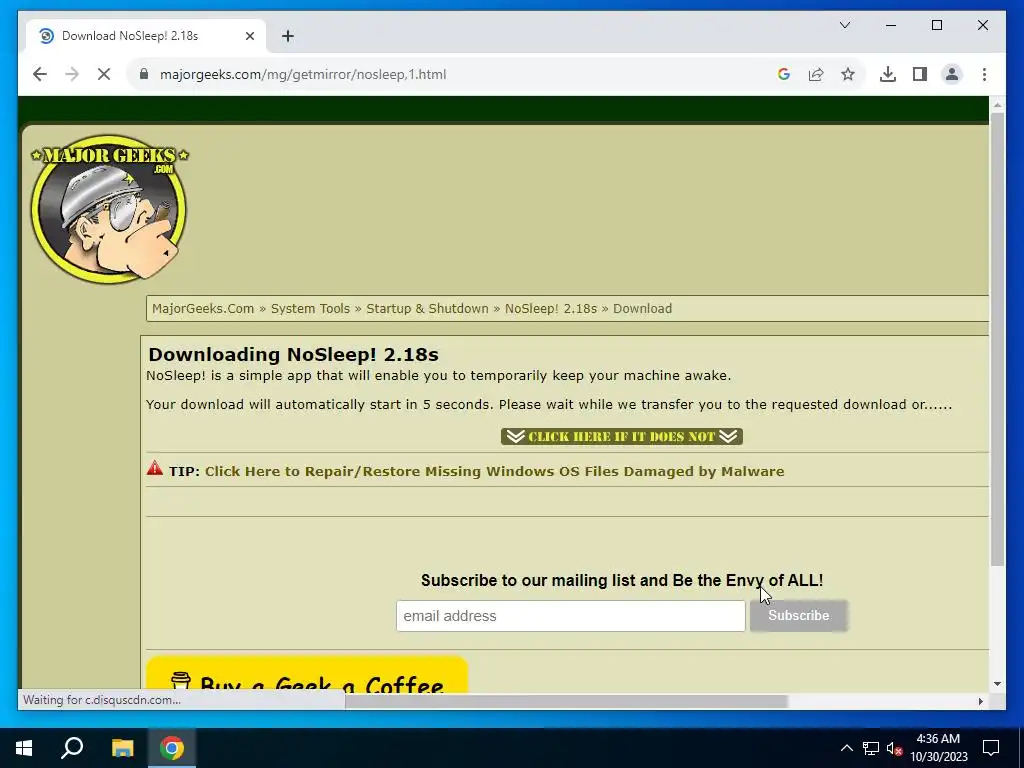Share this page via share icon

[x=816, y=74]
